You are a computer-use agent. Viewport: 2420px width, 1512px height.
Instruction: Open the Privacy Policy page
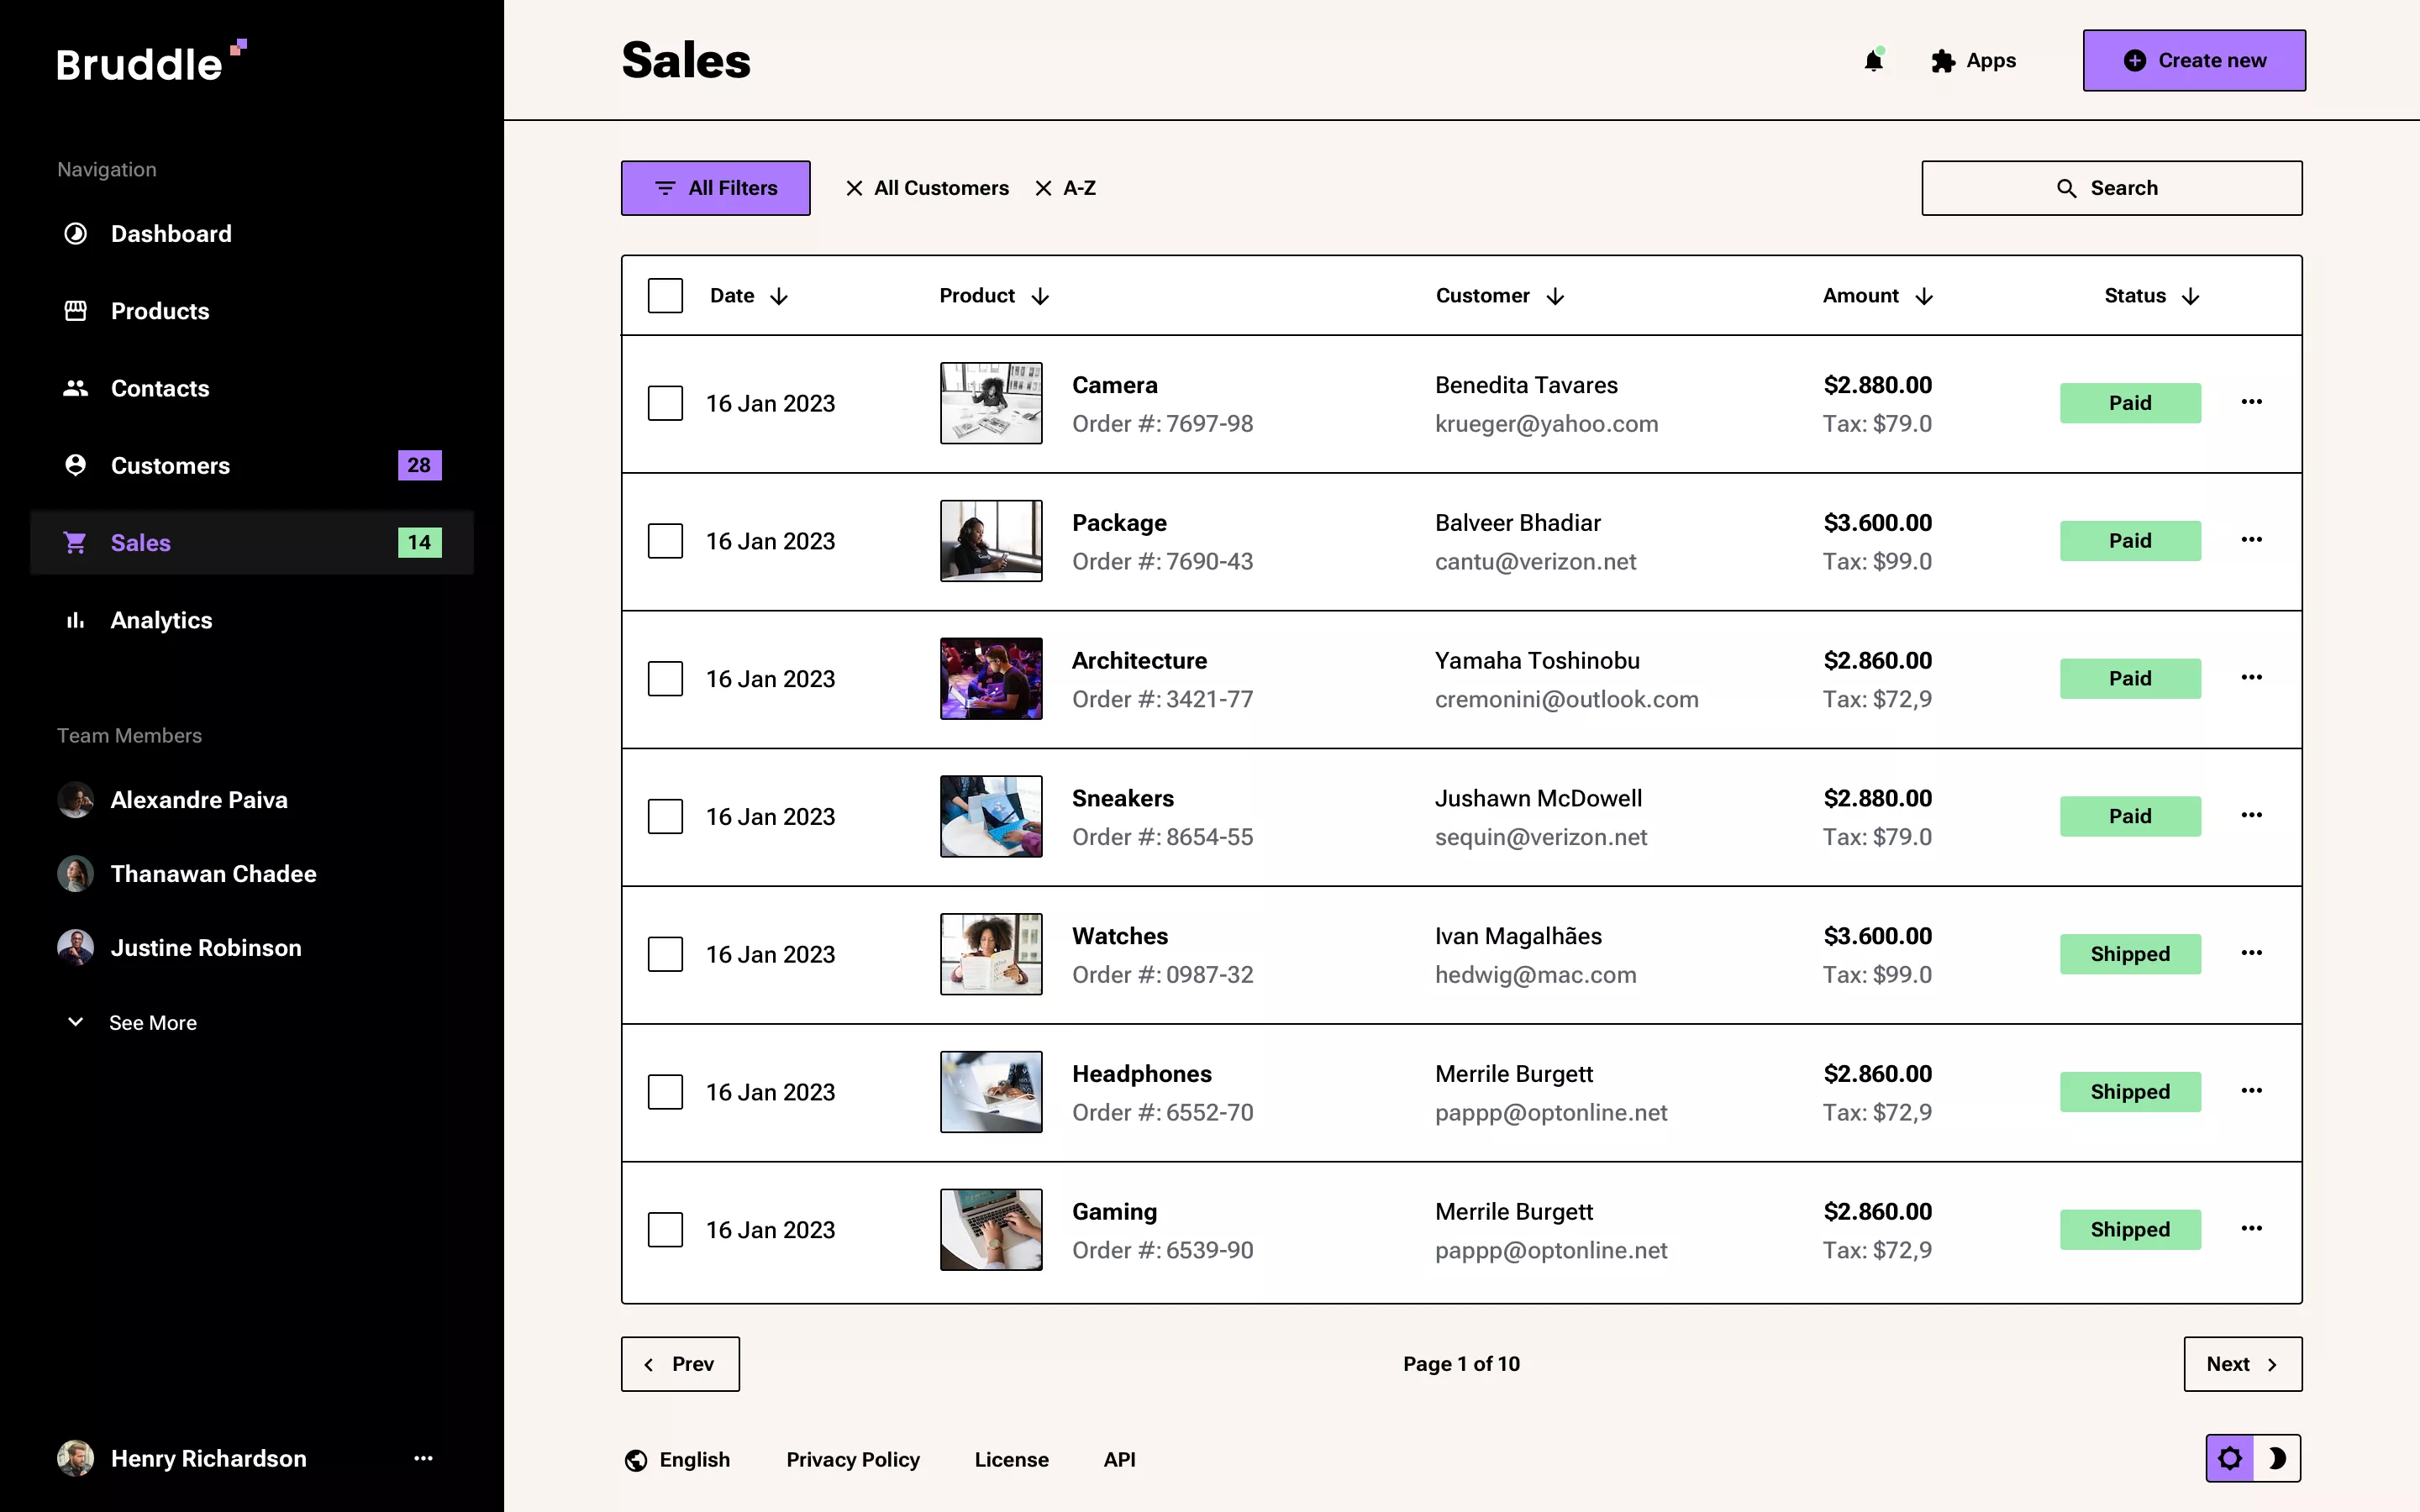pyautogui.click(x=852, y=1459)
